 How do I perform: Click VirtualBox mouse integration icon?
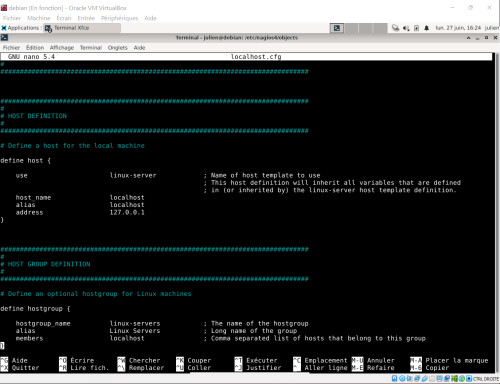(461, 379)
